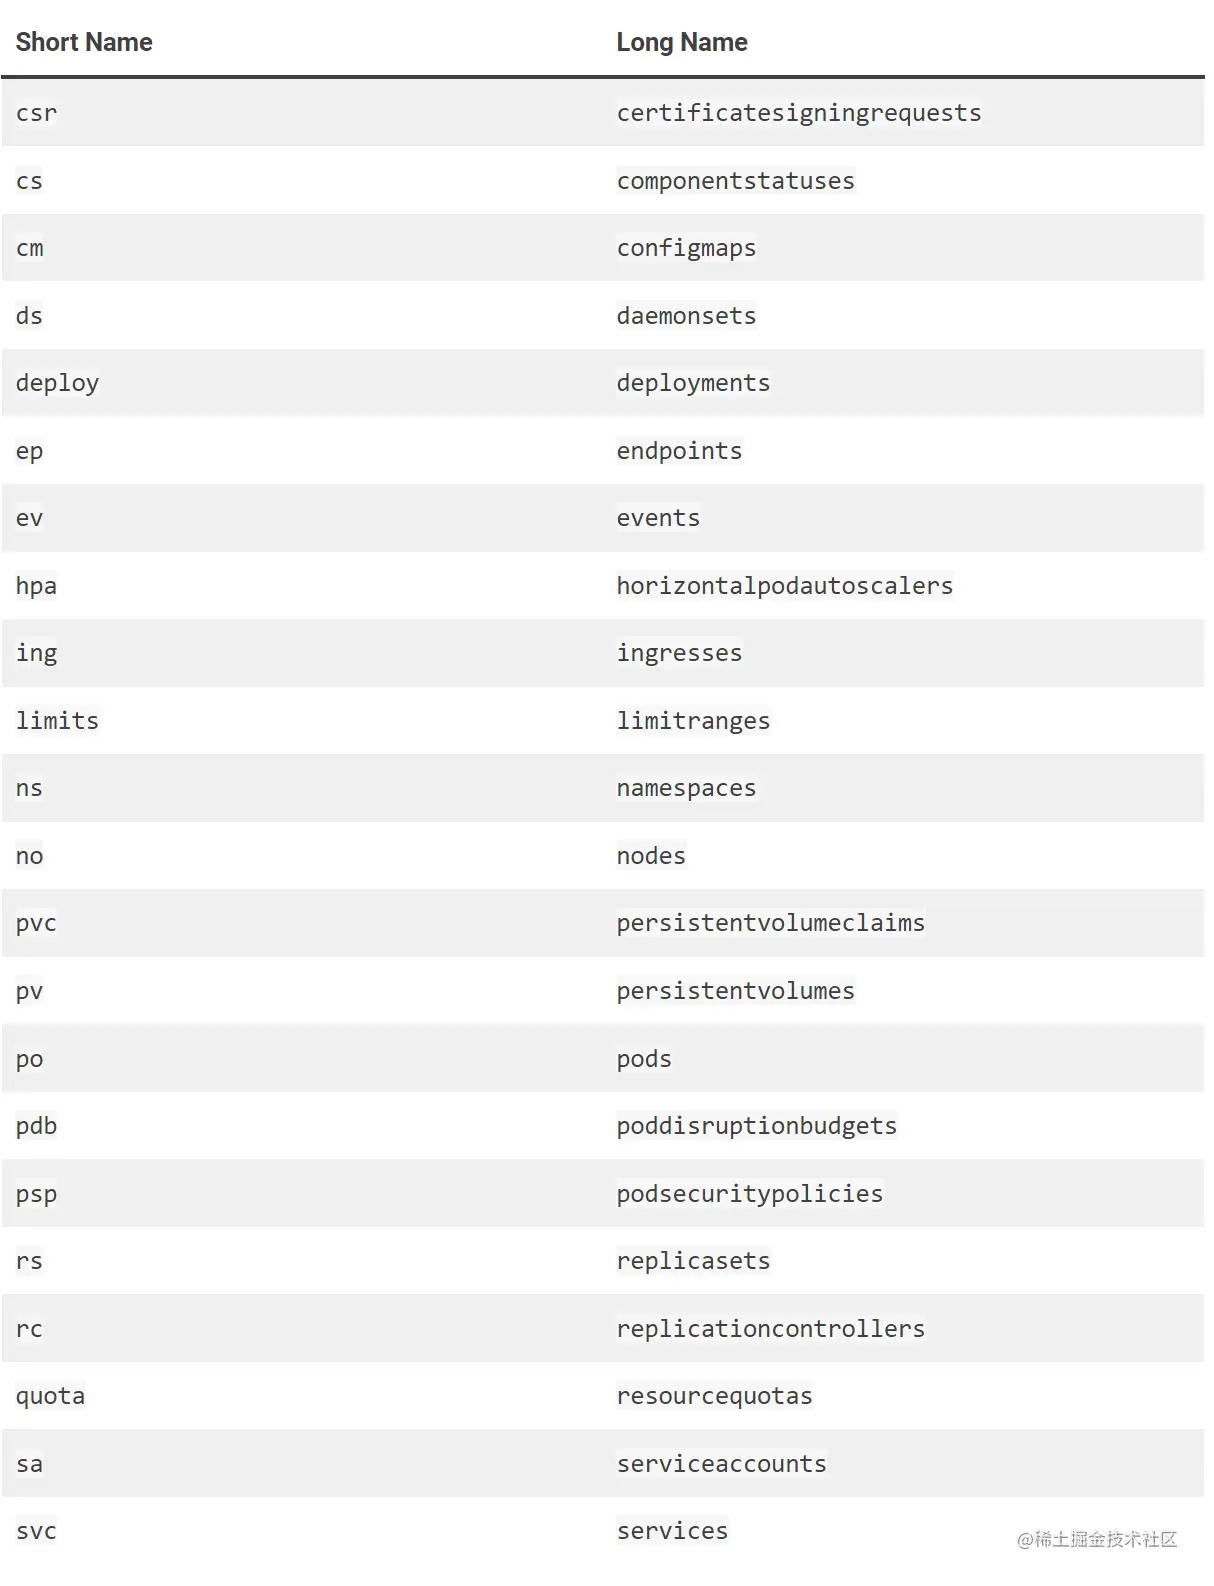Select the csr short name cell
Image resolution: width=1214 pixels, height=1586 pixels.
coord(37,113)
